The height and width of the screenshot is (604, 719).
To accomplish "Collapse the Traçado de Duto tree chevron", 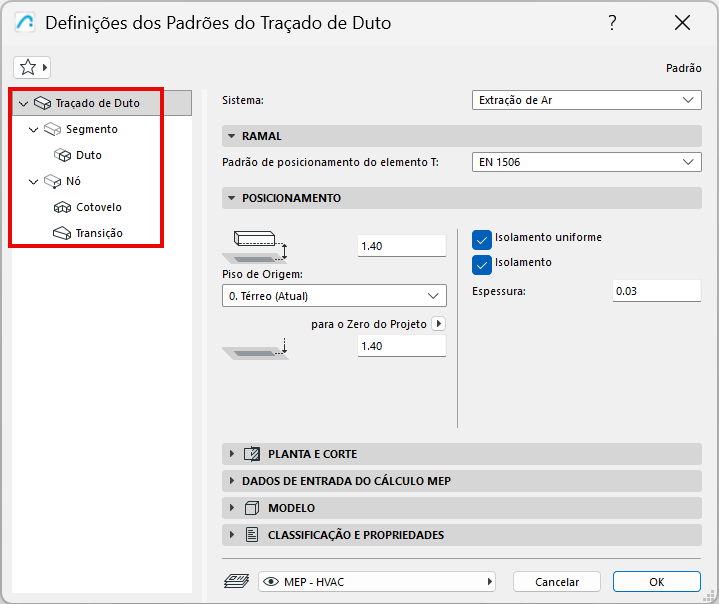I will click(x=23, y=104).
